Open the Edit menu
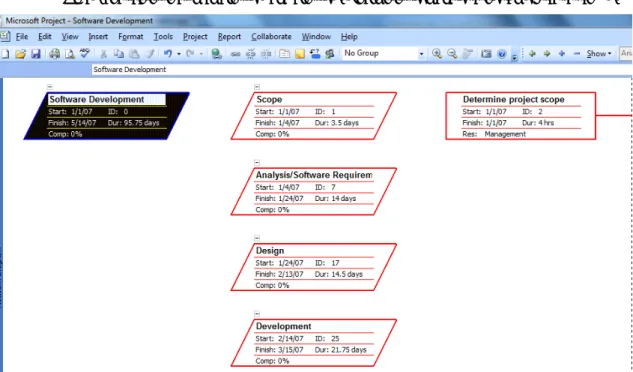 tap(45, 37)
